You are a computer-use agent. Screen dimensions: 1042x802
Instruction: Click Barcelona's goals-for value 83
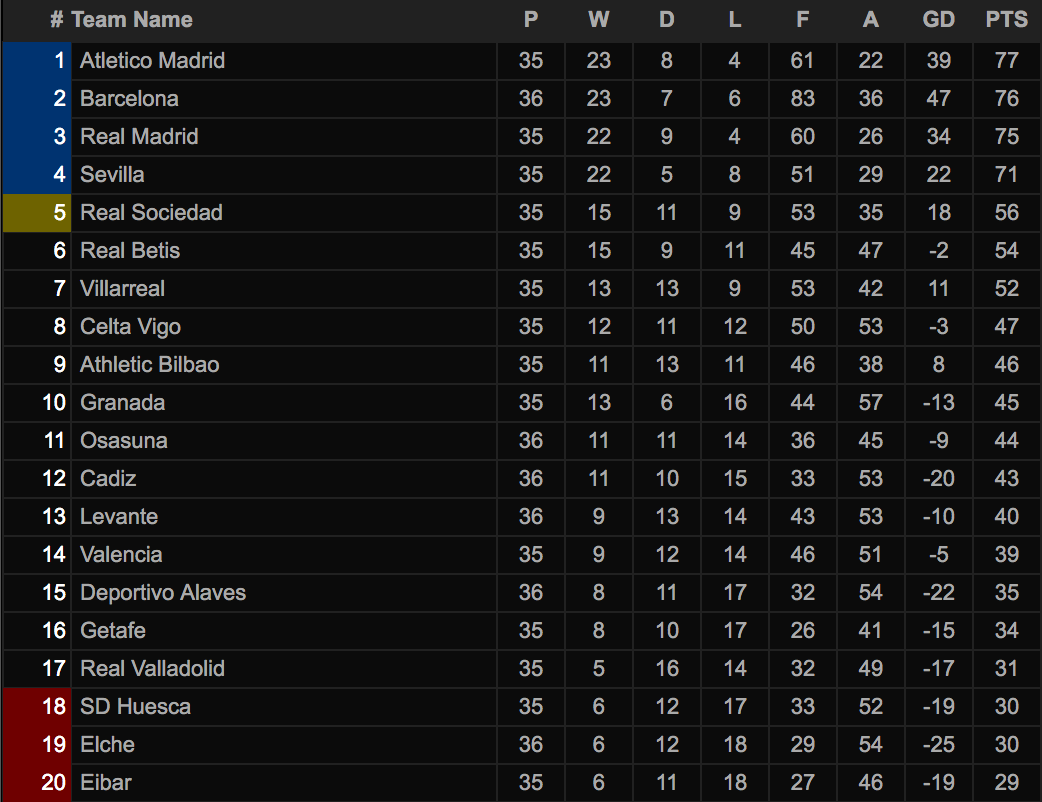click(x=802, y=99)
